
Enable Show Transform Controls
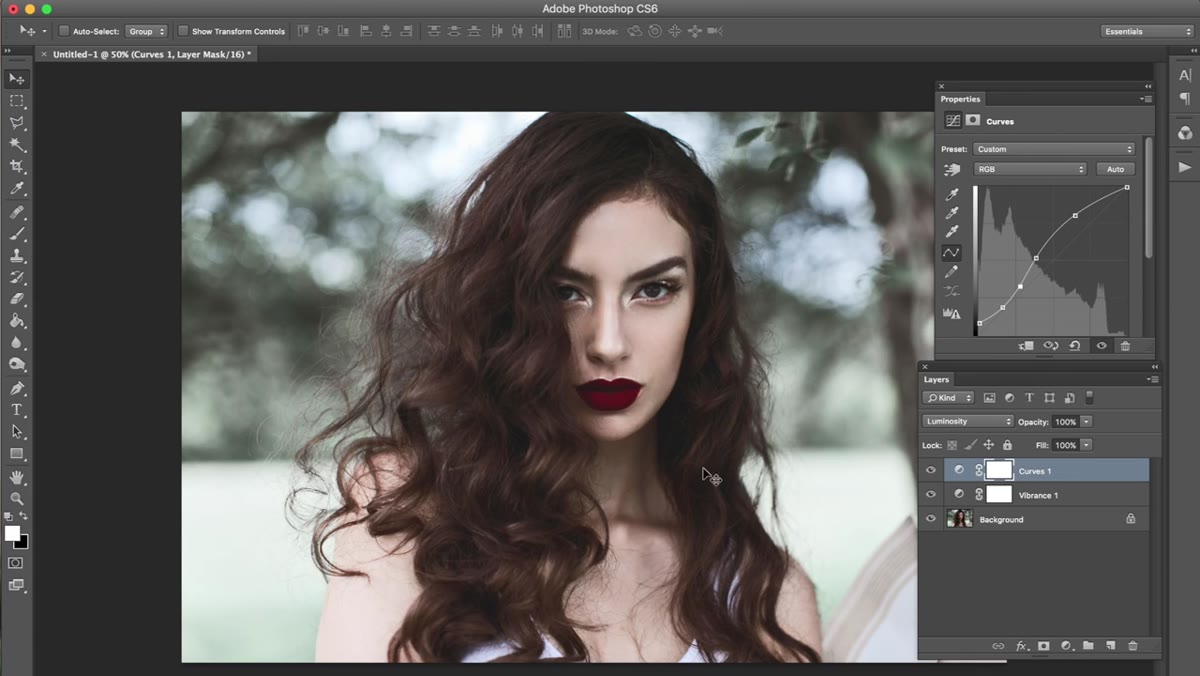click(183, 31)
